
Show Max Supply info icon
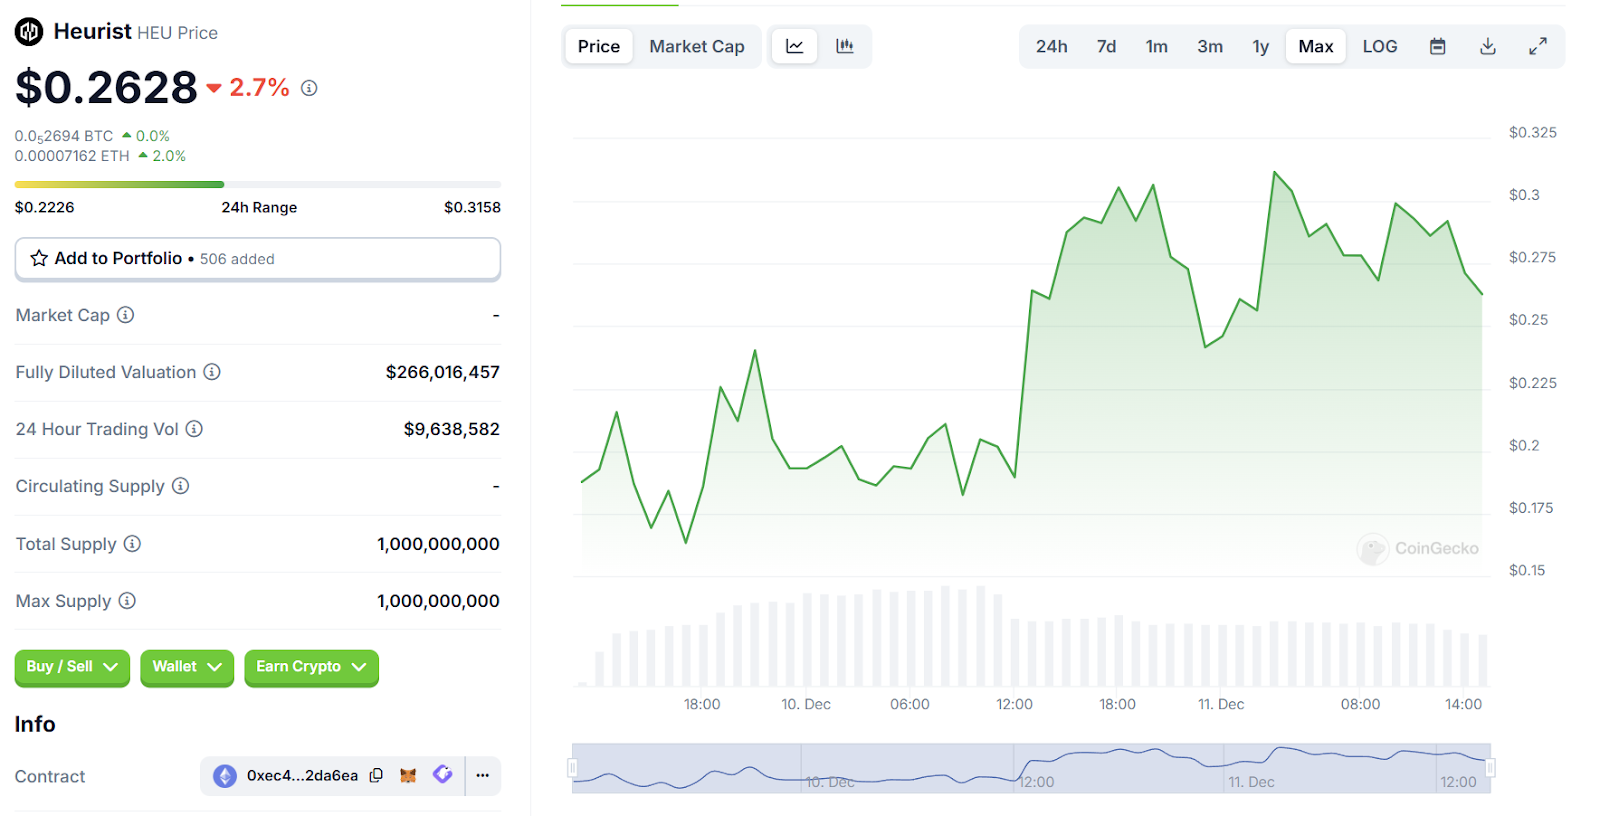127,601
